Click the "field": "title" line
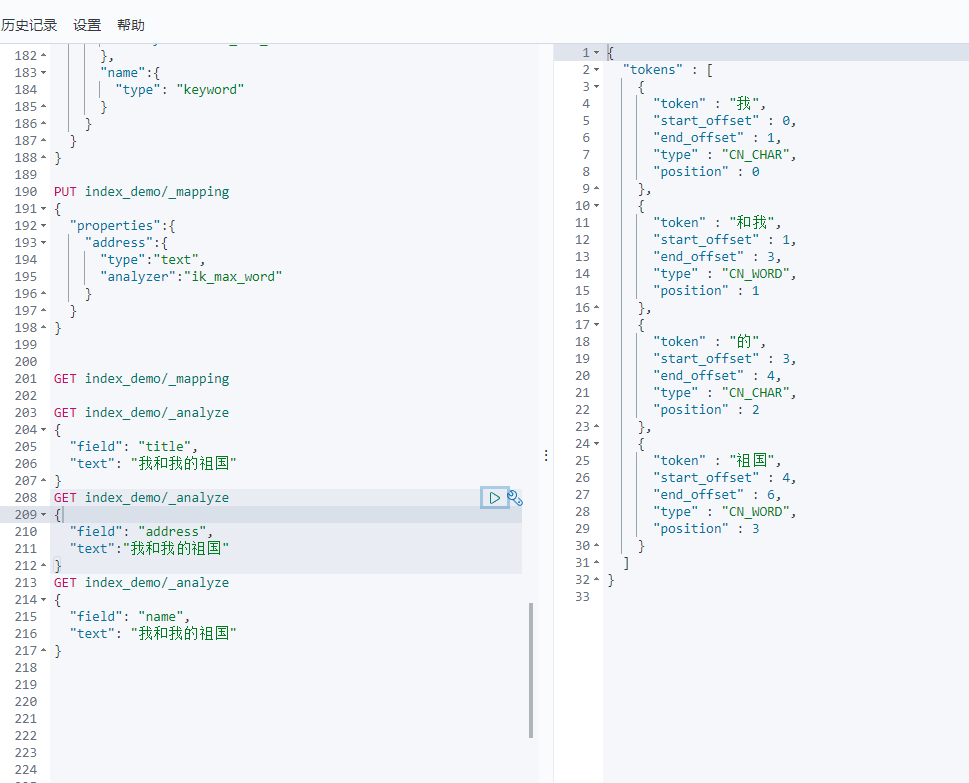The height and width of the screenshot is (783, 969). pos(133,447)
